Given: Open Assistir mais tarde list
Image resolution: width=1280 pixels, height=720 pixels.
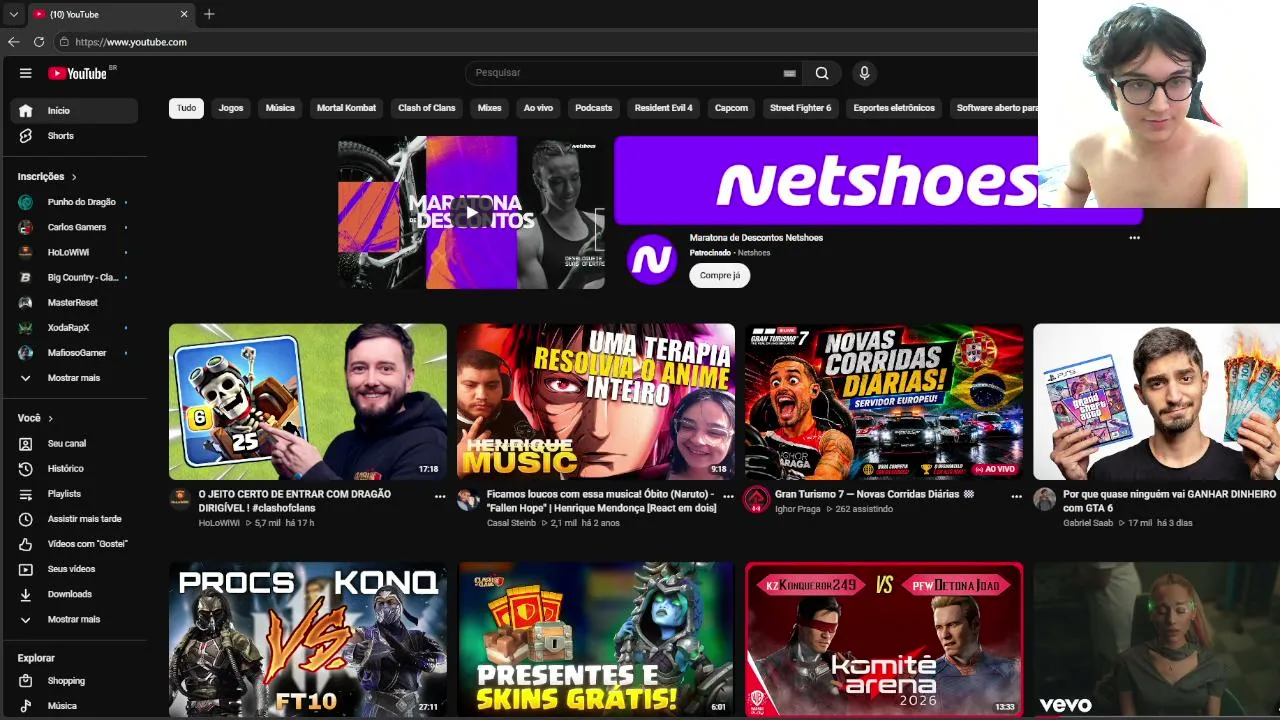Looking at the screenshot, I should point(74,519).
